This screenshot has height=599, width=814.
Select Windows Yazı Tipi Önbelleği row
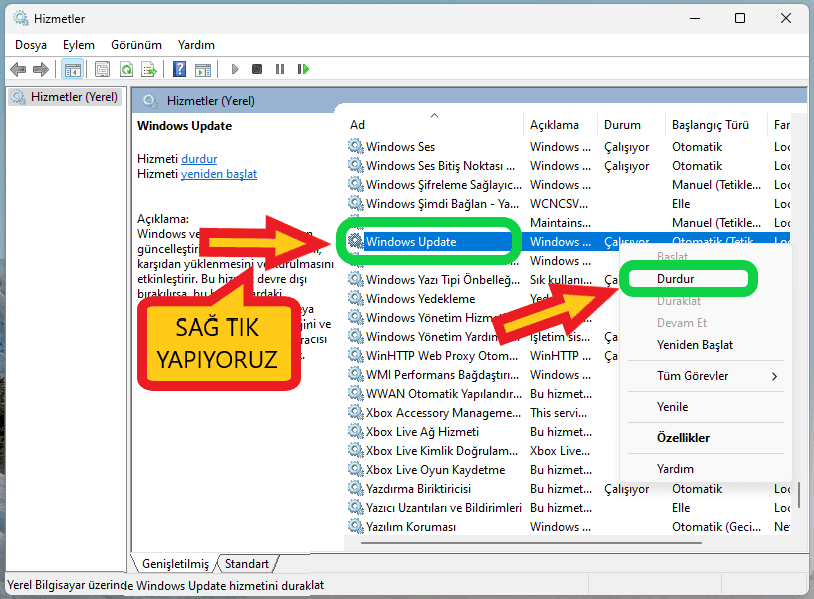point(483,279)
